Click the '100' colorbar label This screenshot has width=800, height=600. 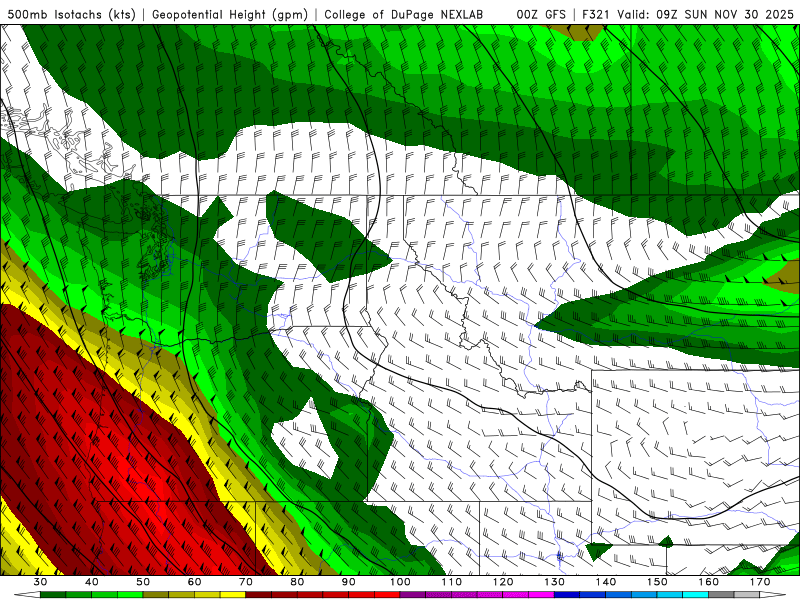coord(400,582)
